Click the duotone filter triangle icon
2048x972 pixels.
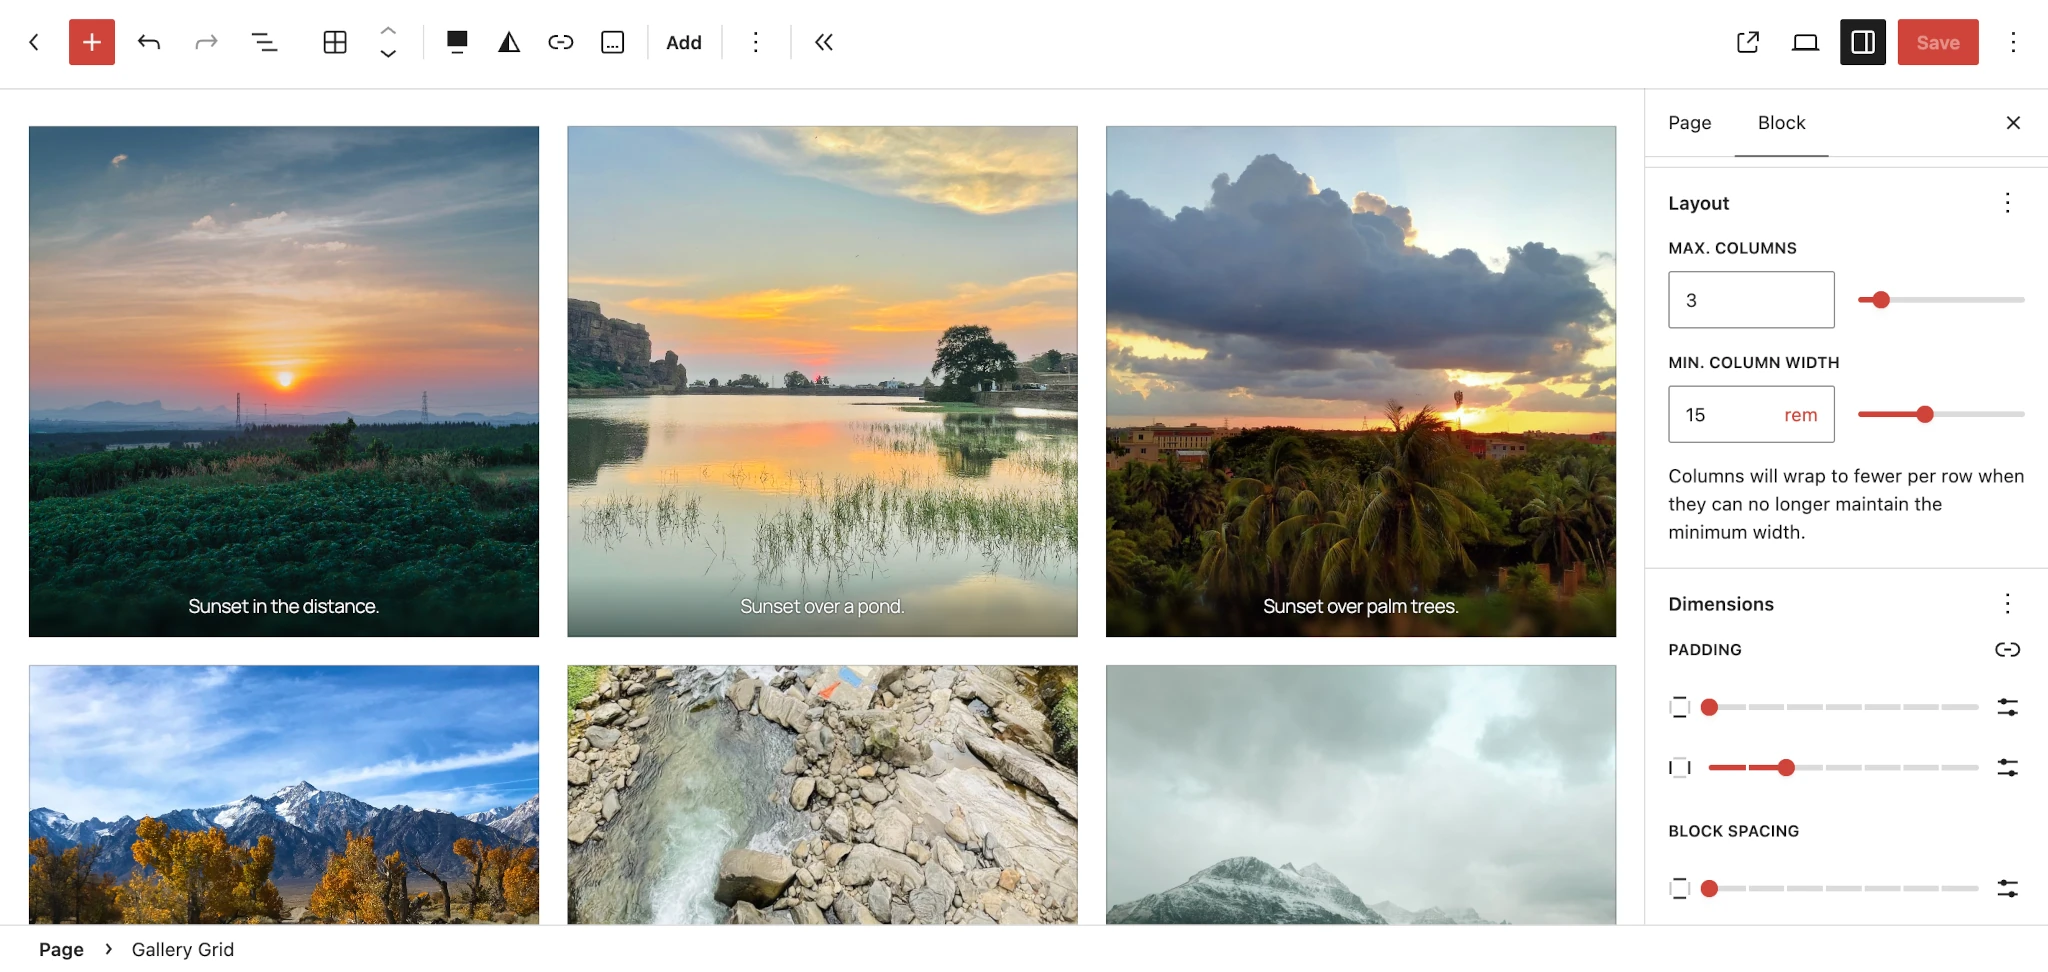click(509, 42)
